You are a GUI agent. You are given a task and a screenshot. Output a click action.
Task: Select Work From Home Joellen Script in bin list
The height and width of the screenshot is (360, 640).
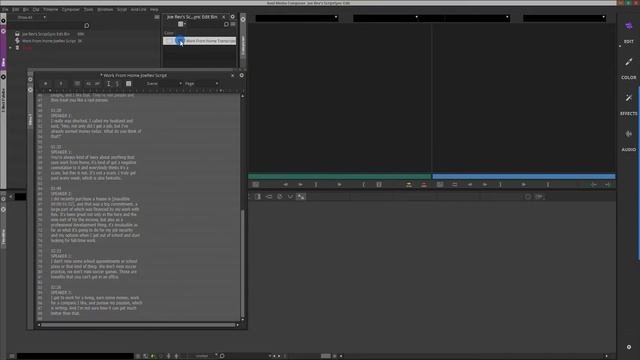[x=49, y=41]
